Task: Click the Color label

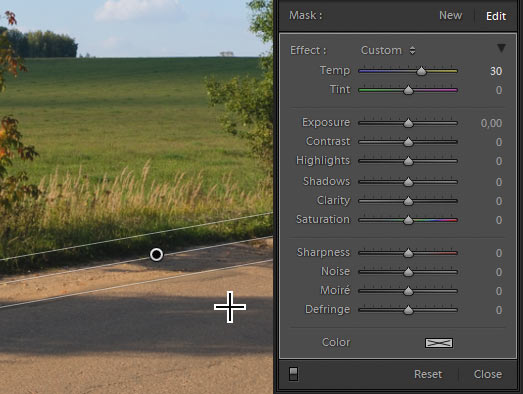Action: 336,342
